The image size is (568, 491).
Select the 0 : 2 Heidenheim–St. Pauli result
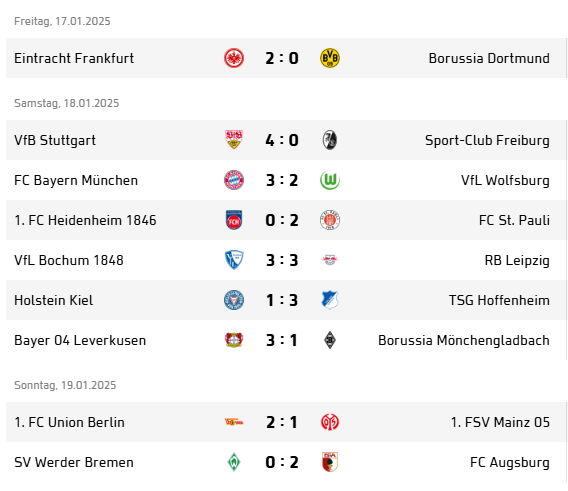pos(282,220)
